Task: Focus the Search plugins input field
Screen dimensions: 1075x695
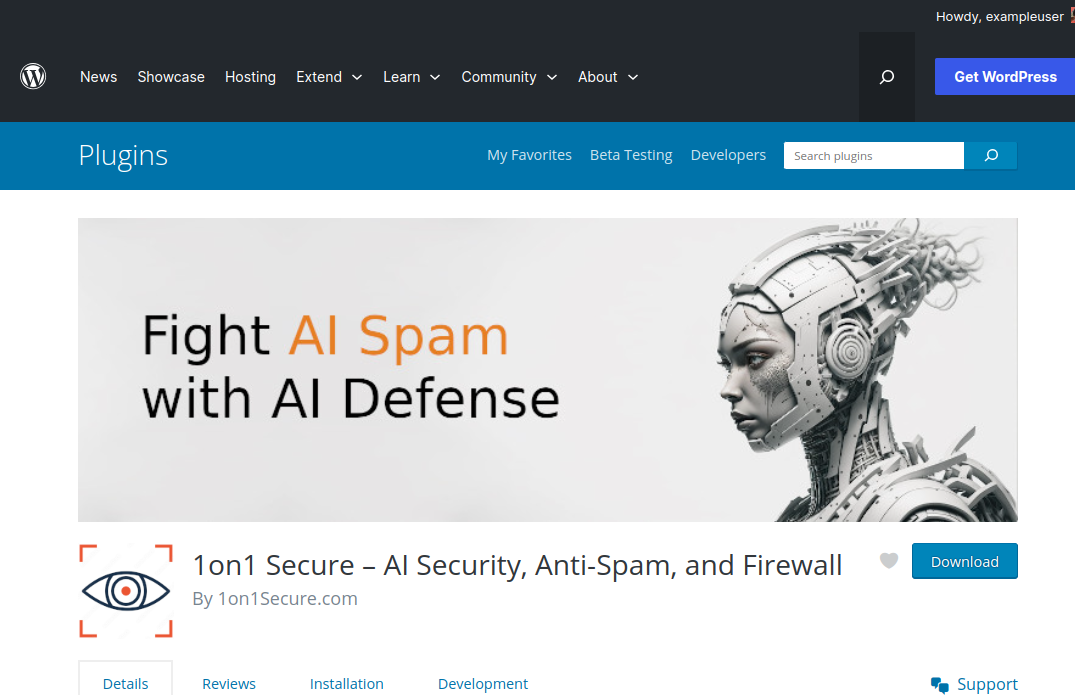Action: tap(873, 156)
